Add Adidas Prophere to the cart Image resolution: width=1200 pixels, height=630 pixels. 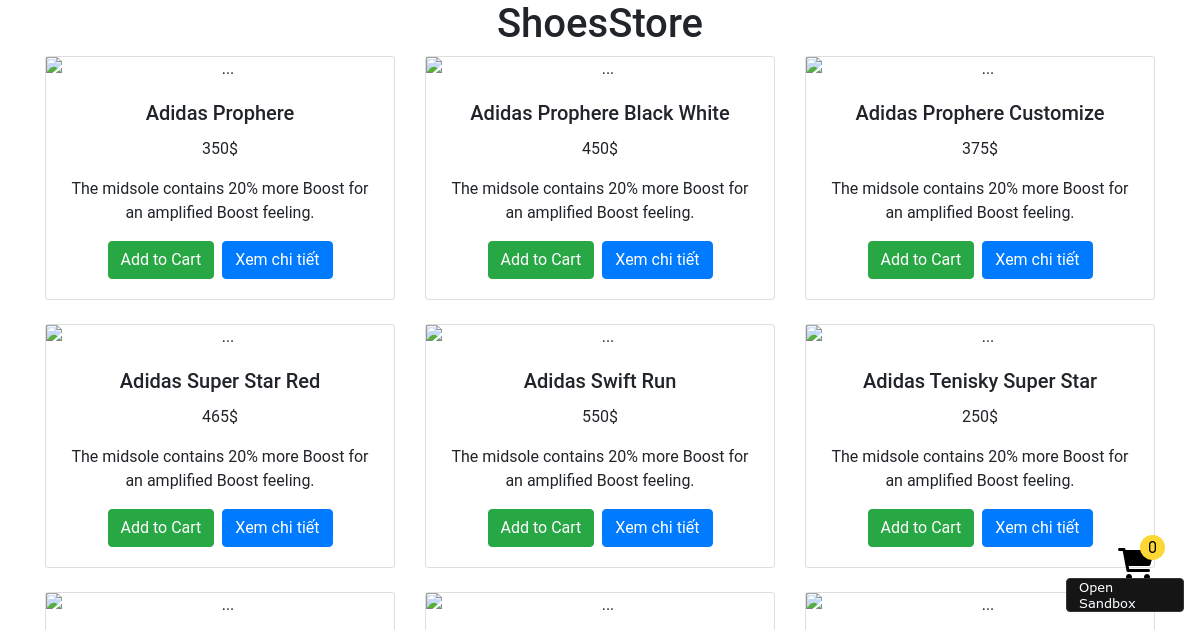[x=160, y=259]
